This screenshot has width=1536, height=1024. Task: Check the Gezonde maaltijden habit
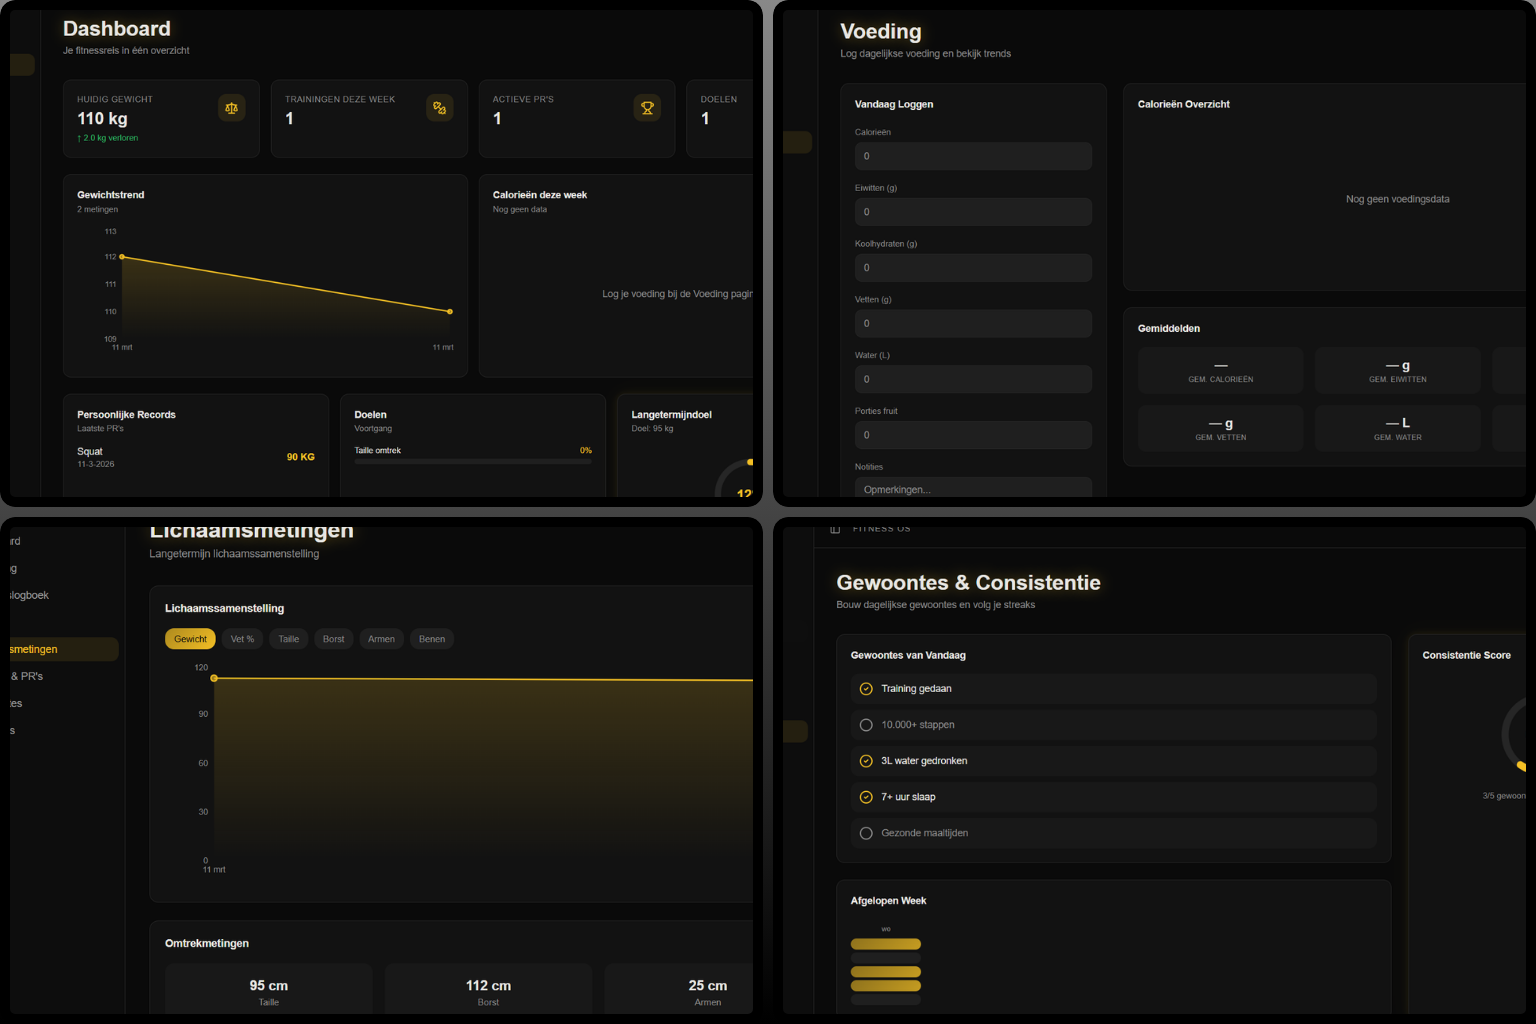tap(866, 833)
